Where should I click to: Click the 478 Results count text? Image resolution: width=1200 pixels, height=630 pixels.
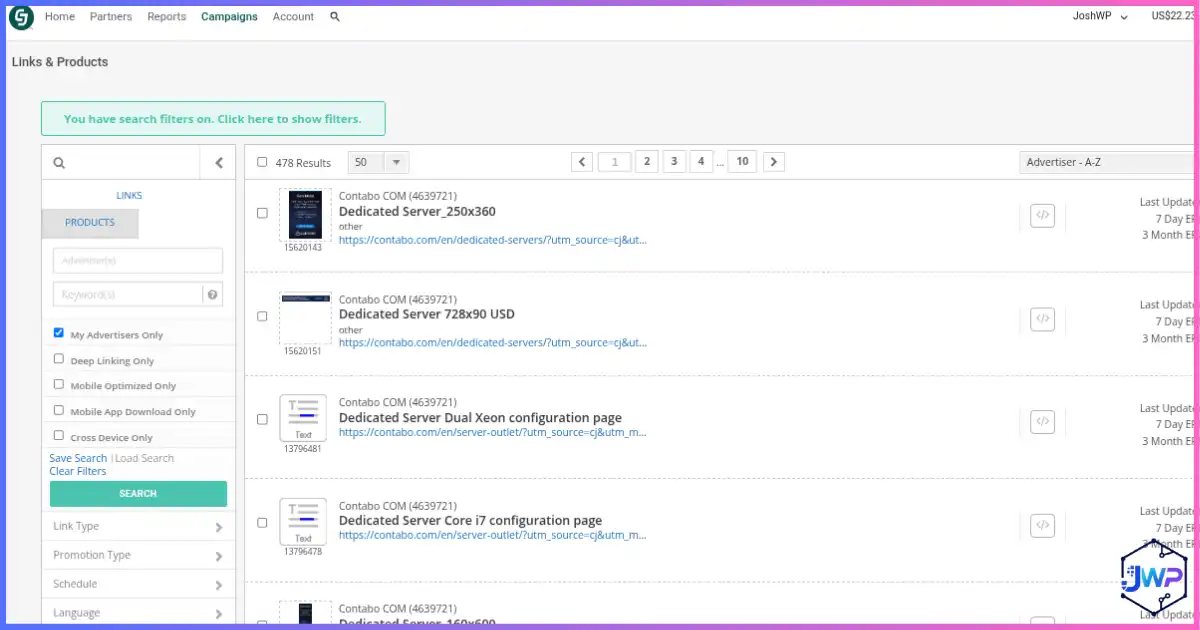303,163
